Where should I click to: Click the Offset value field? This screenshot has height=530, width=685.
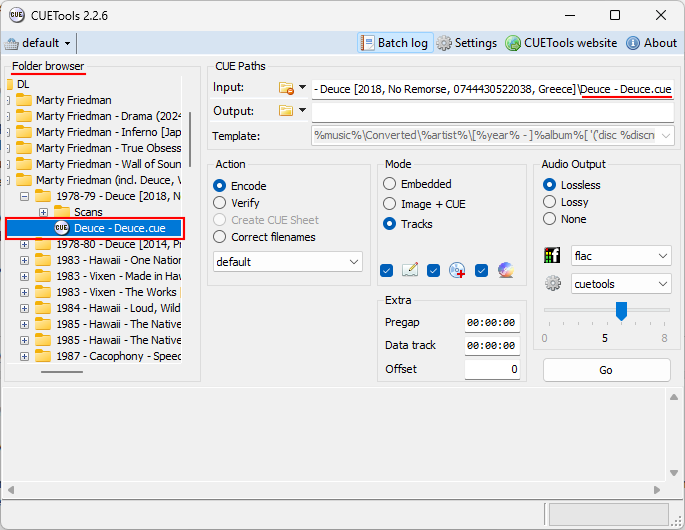pyautogui.click(x=492, y=369)
